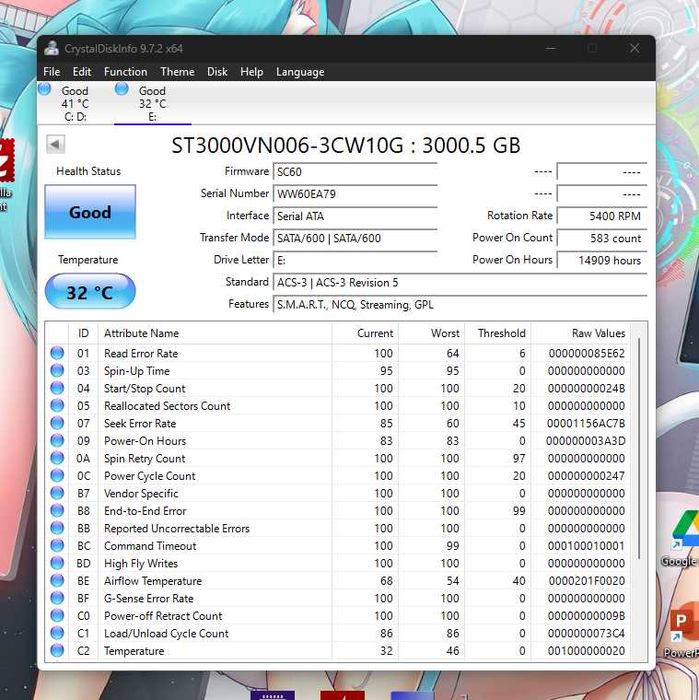Image resolution: width=699 pixels, height=700 pixels.
Task: Click the Firmware field SC60
Action: point(355,172)
